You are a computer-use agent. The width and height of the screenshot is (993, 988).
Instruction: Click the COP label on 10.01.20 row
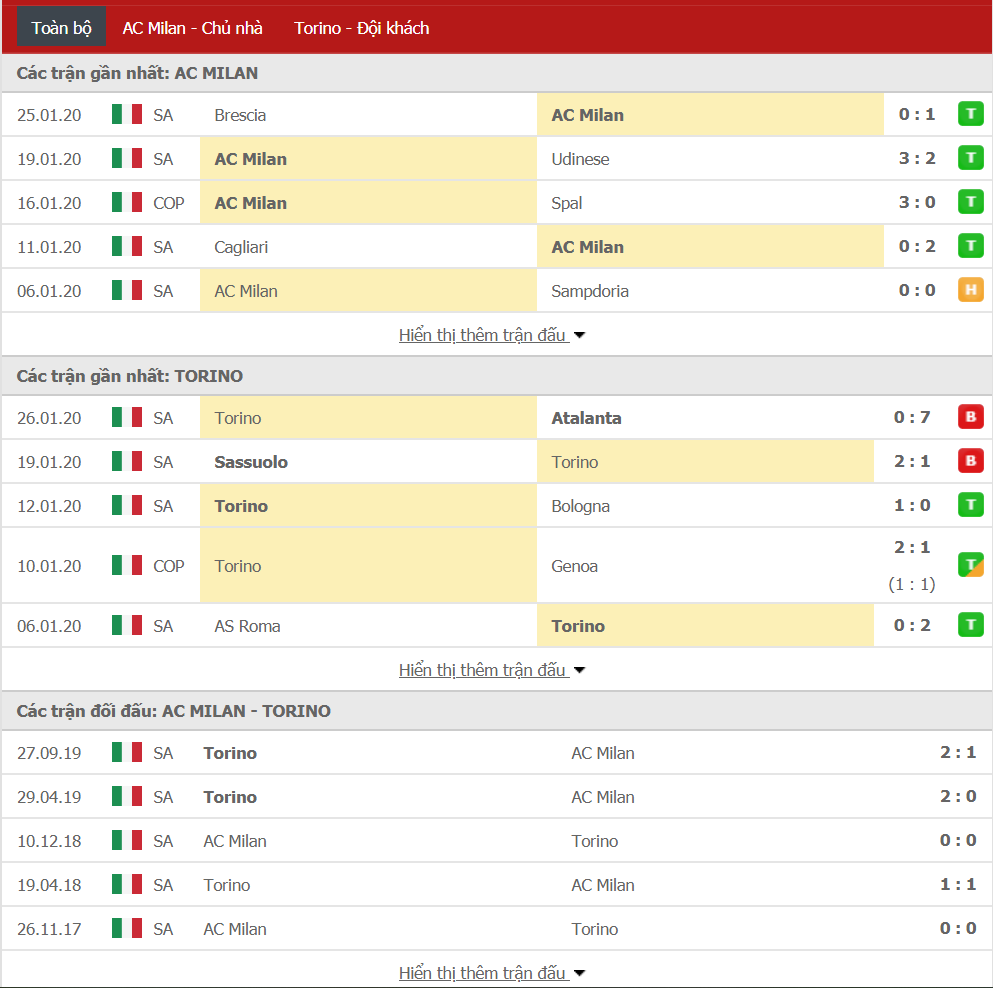(x=168, y=566)
